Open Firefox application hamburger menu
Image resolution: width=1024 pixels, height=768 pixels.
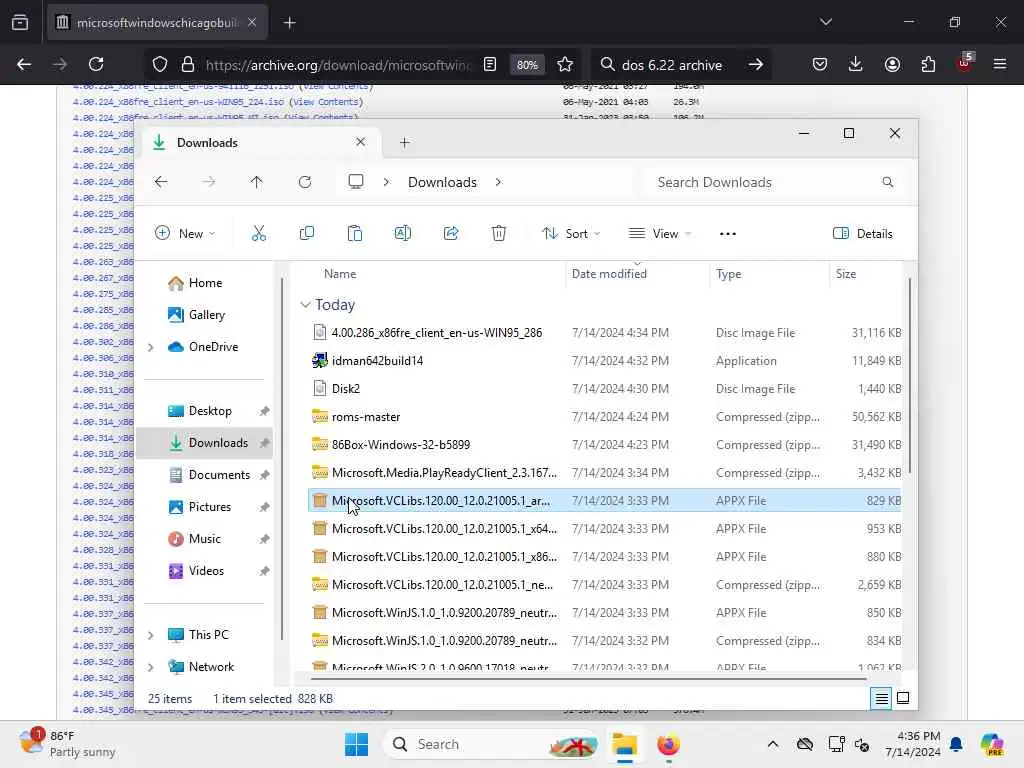pos(1000,64)
